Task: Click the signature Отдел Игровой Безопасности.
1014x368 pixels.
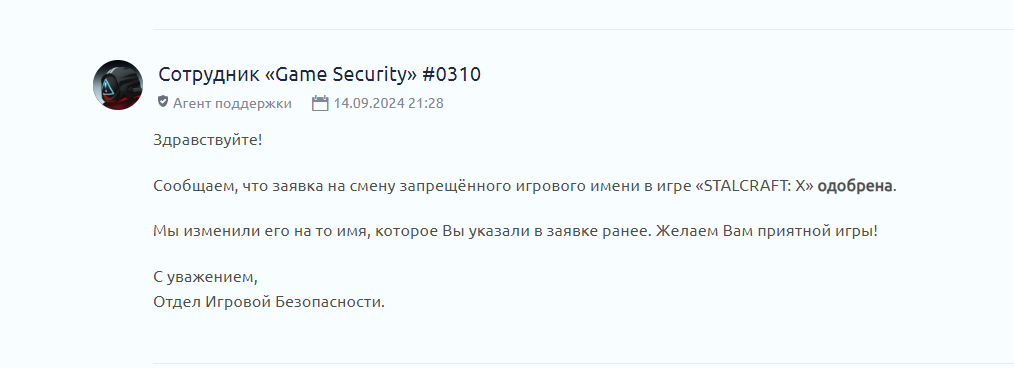Action: pos(269,301)
